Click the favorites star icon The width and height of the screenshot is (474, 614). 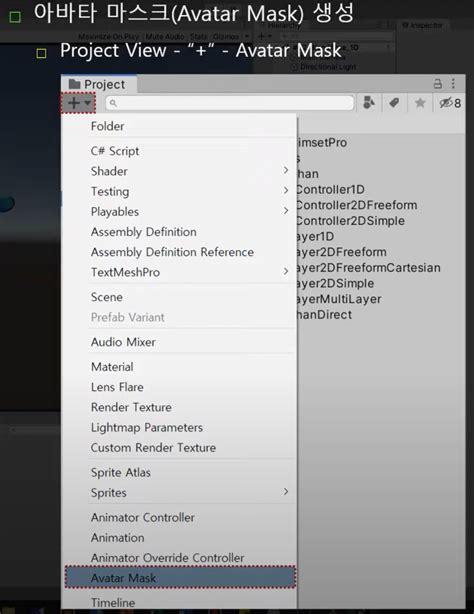pos(420,103)
